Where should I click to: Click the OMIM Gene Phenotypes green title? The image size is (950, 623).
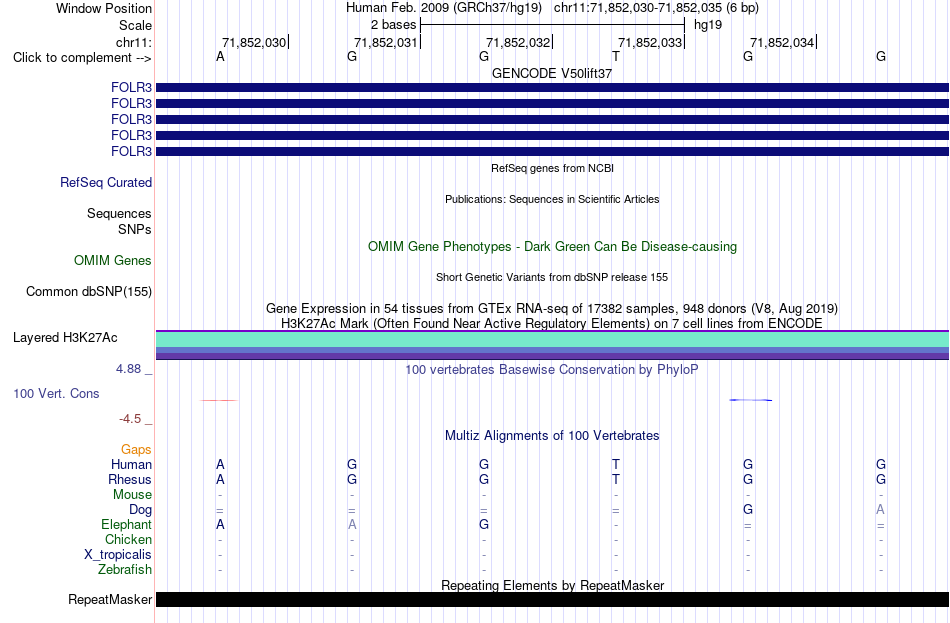click(553, 247)
